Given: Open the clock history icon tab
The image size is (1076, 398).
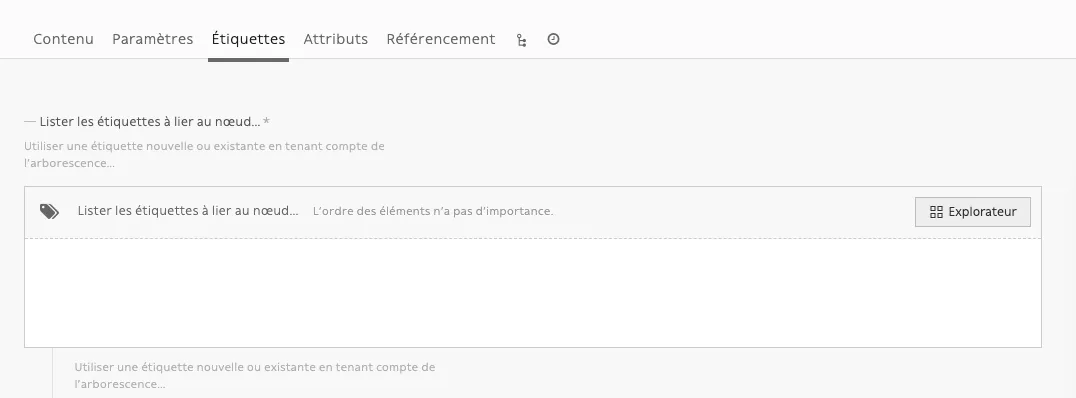Looking at the screenshot, I should tap(553, 39).
